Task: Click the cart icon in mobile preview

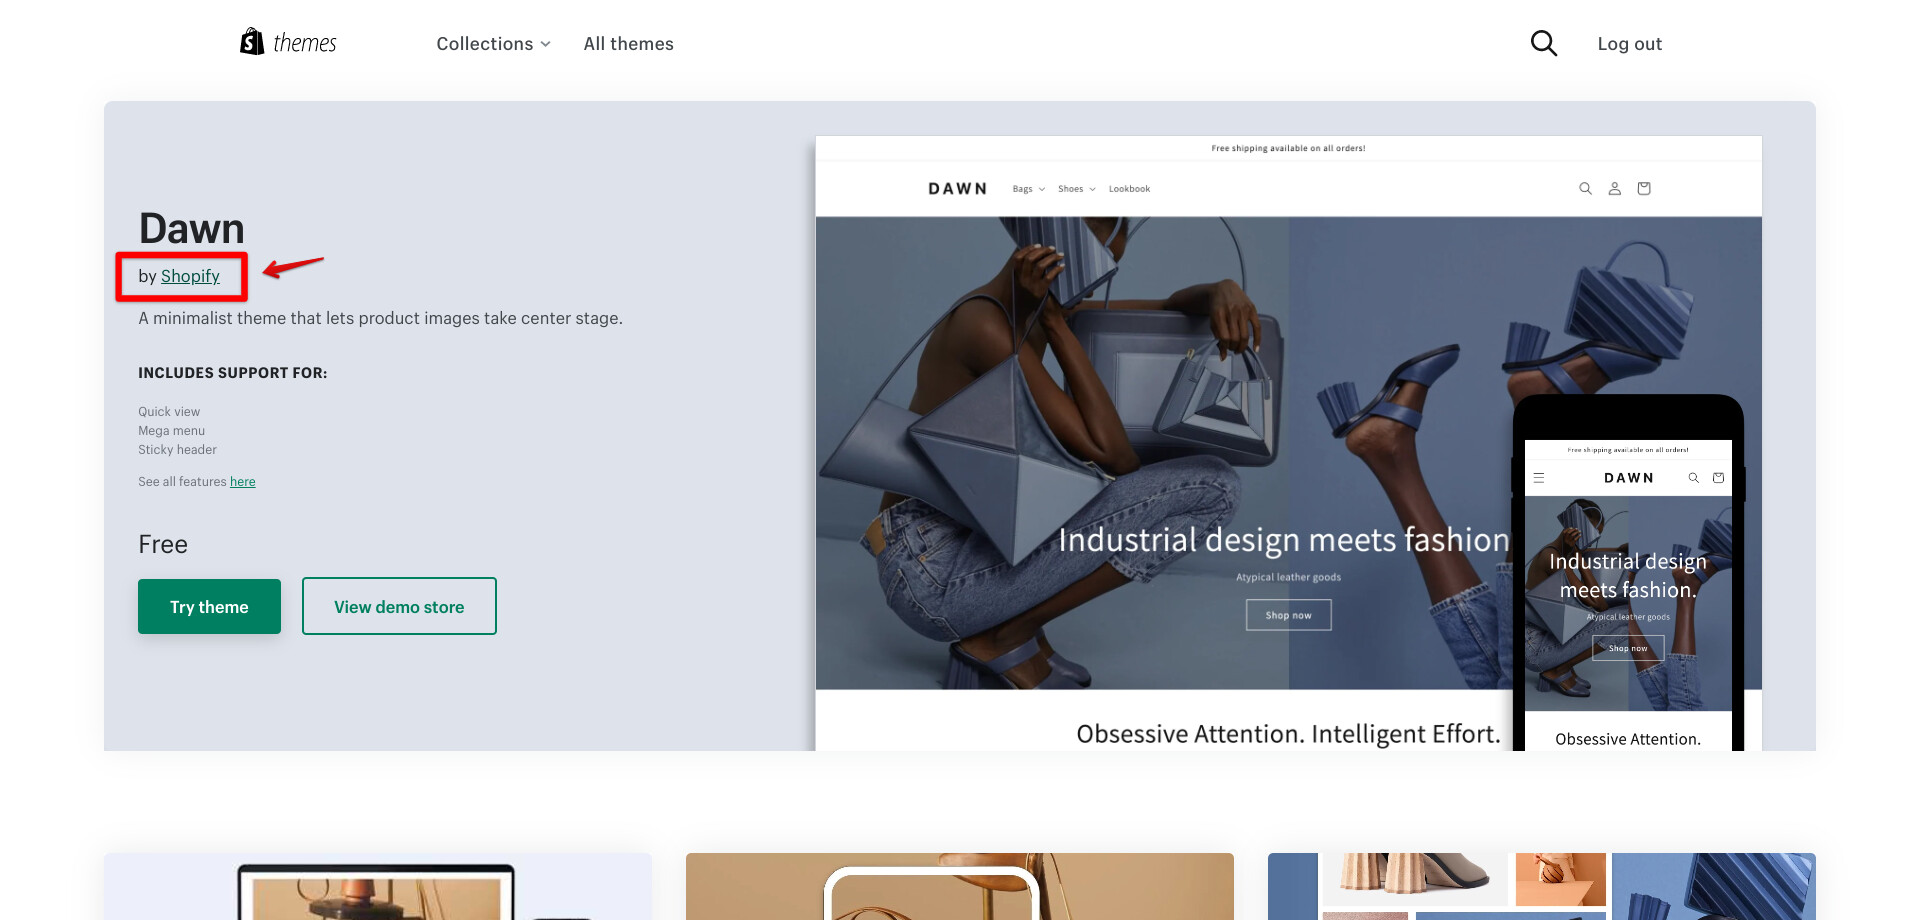Action: click(1718, 478)
